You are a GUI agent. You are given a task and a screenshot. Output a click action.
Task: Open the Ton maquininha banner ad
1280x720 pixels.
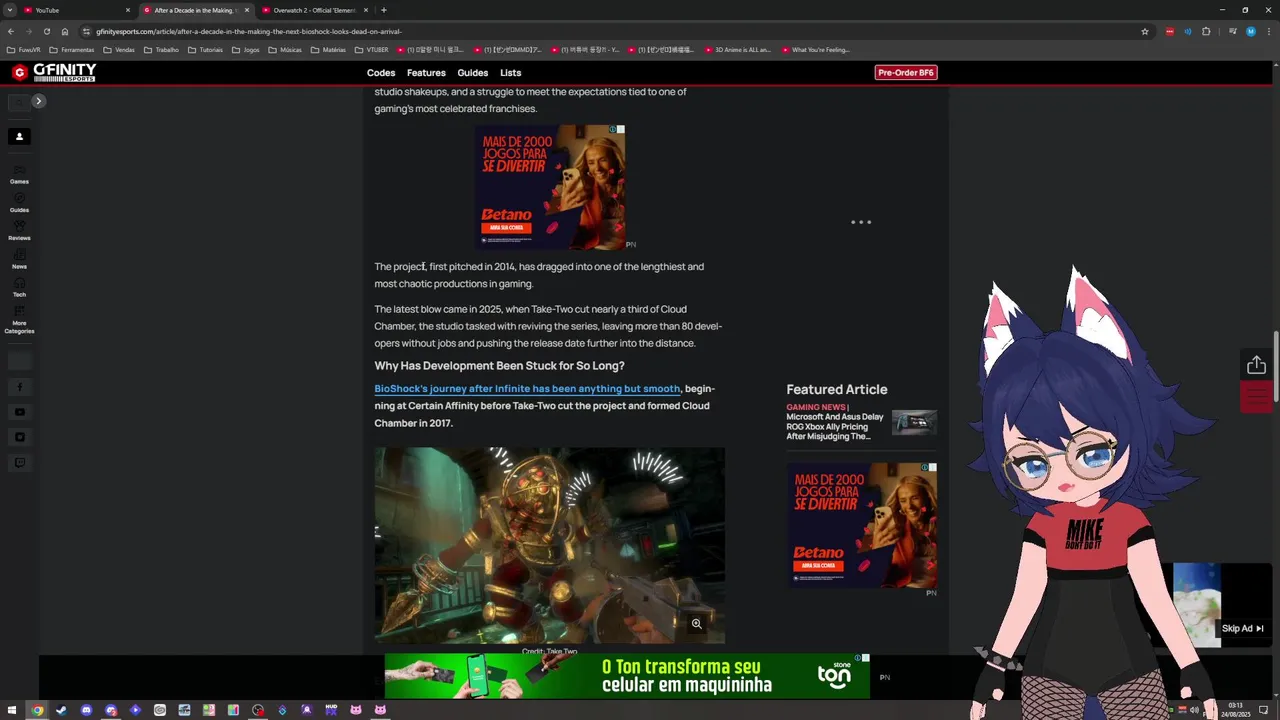click(x=627, y=676)
